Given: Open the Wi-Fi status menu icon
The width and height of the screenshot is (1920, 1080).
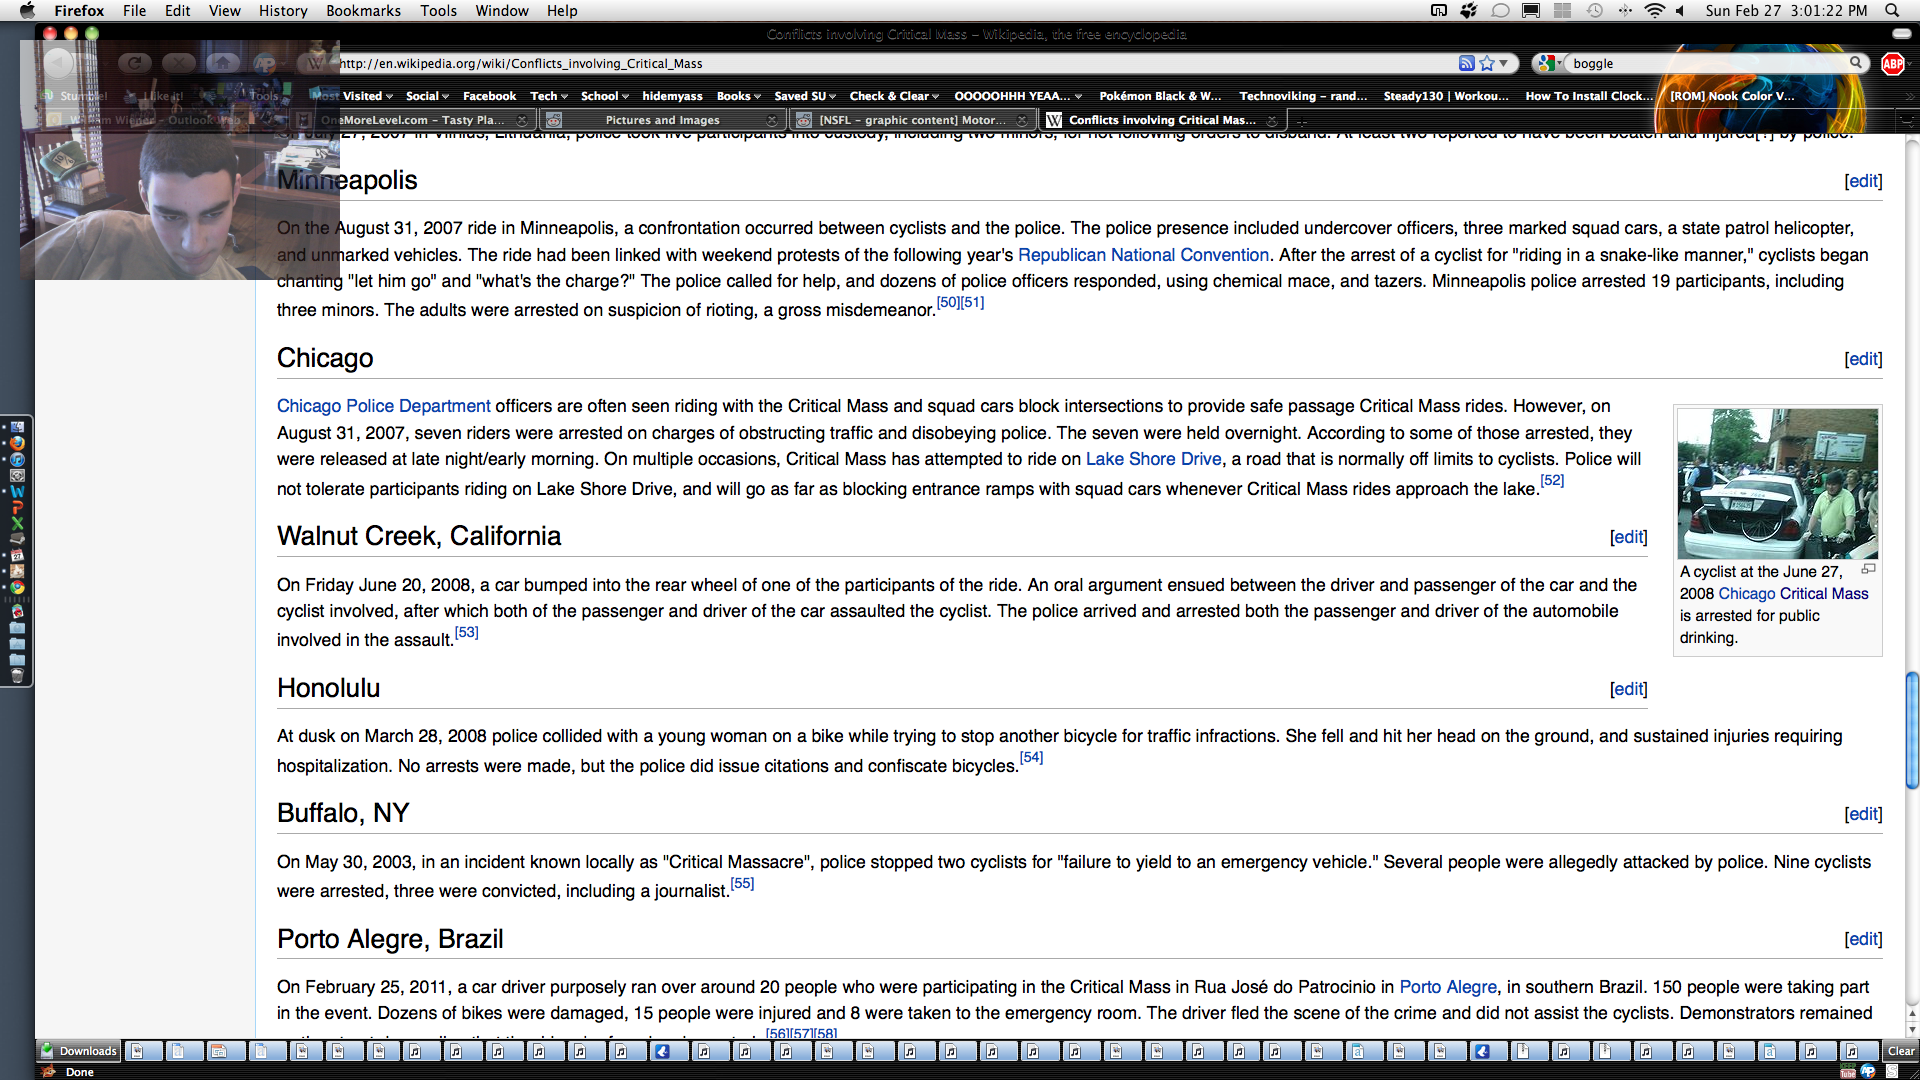Looking at the screenshot, I should pyautogui.click(x=1654, y=11).
